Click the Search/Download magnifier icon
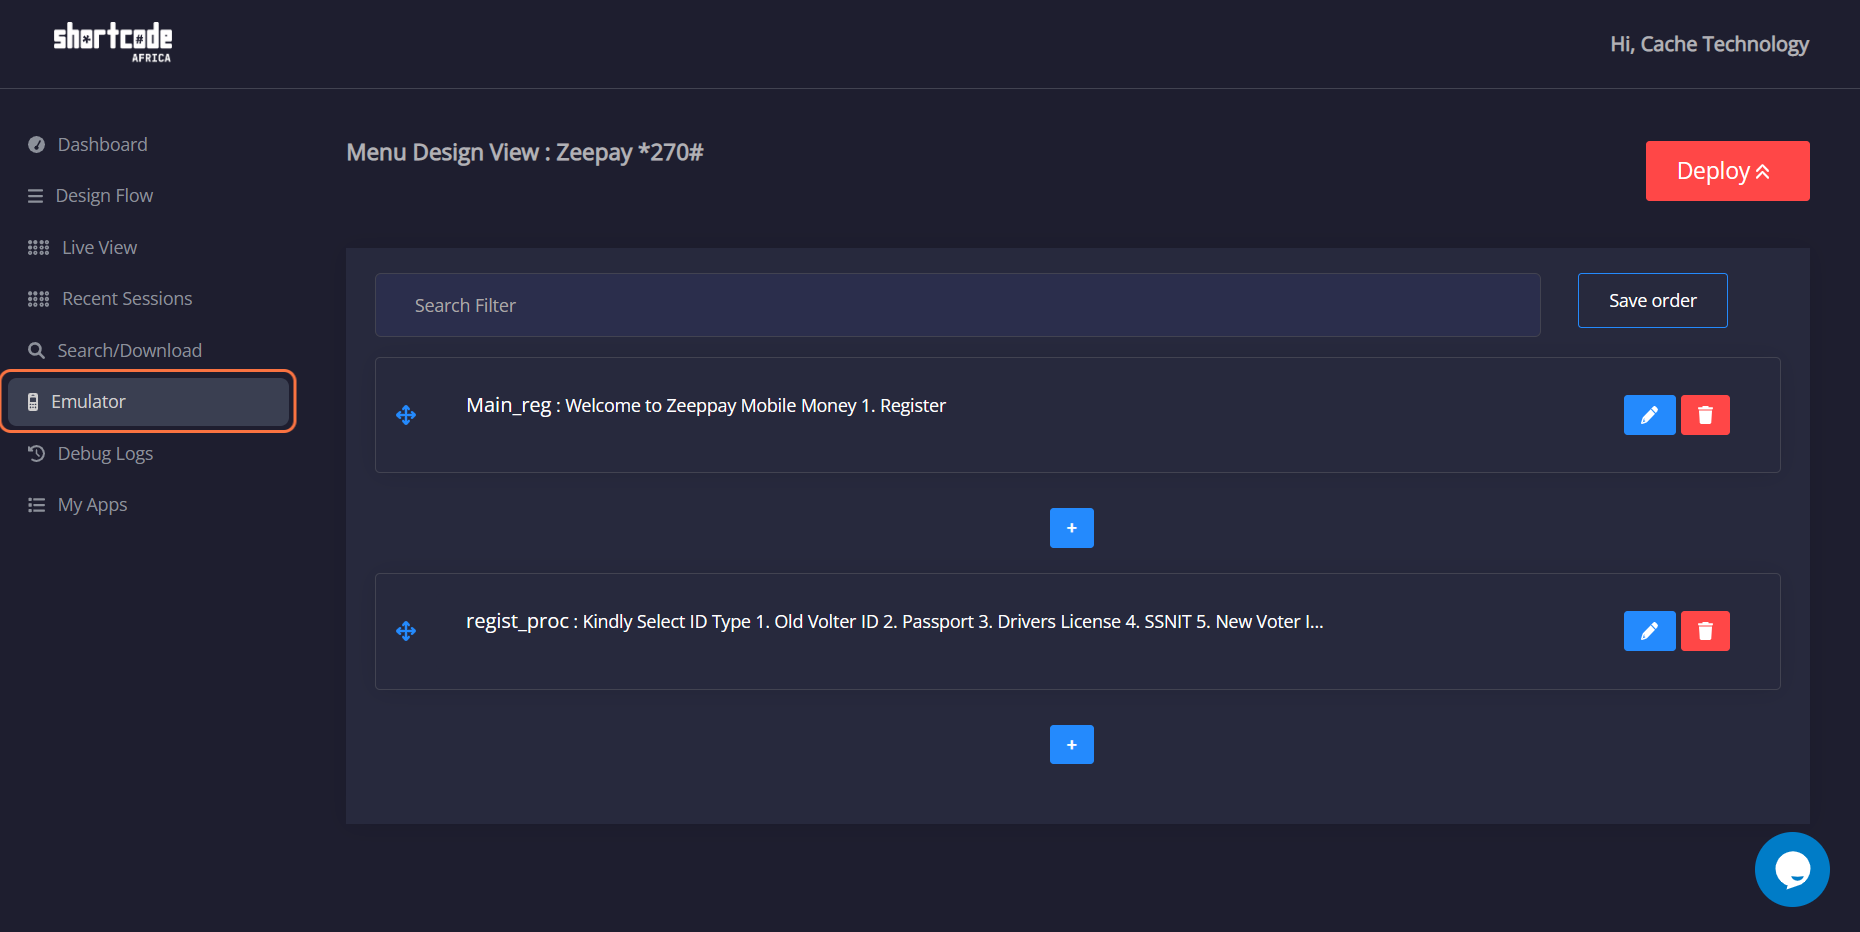Image resolution: width=1860 pixels, height=932 pixels. pyautogui.click(x=36, y=350)
